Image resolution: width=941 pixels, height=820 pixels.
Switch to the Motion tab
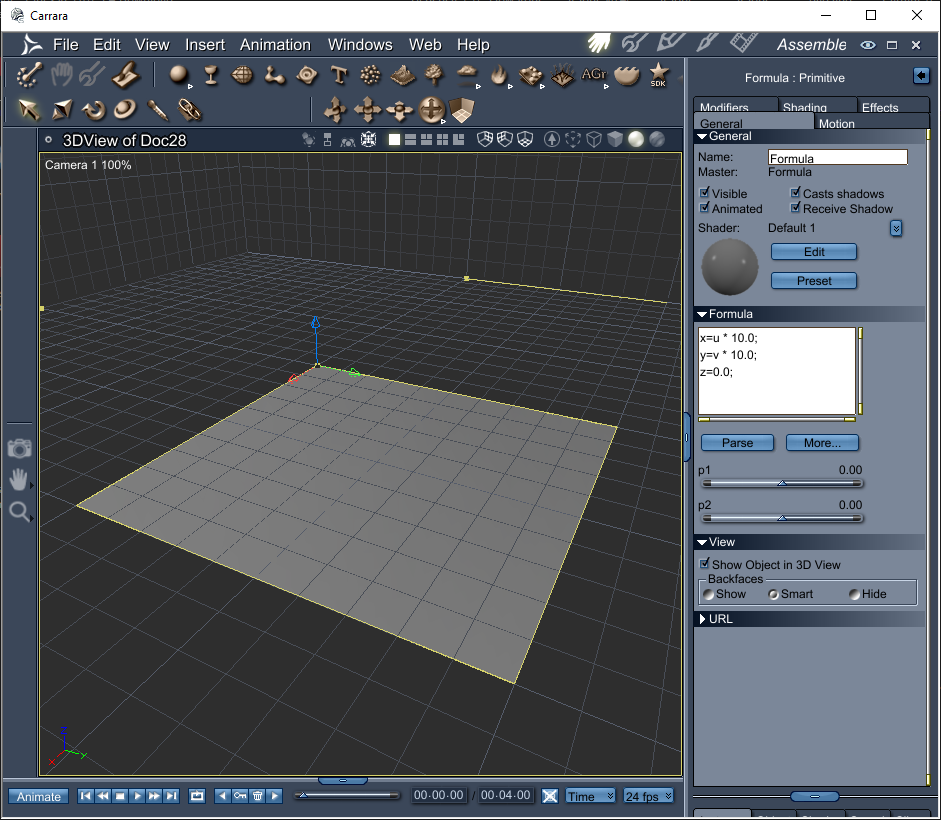coord(836,124)
